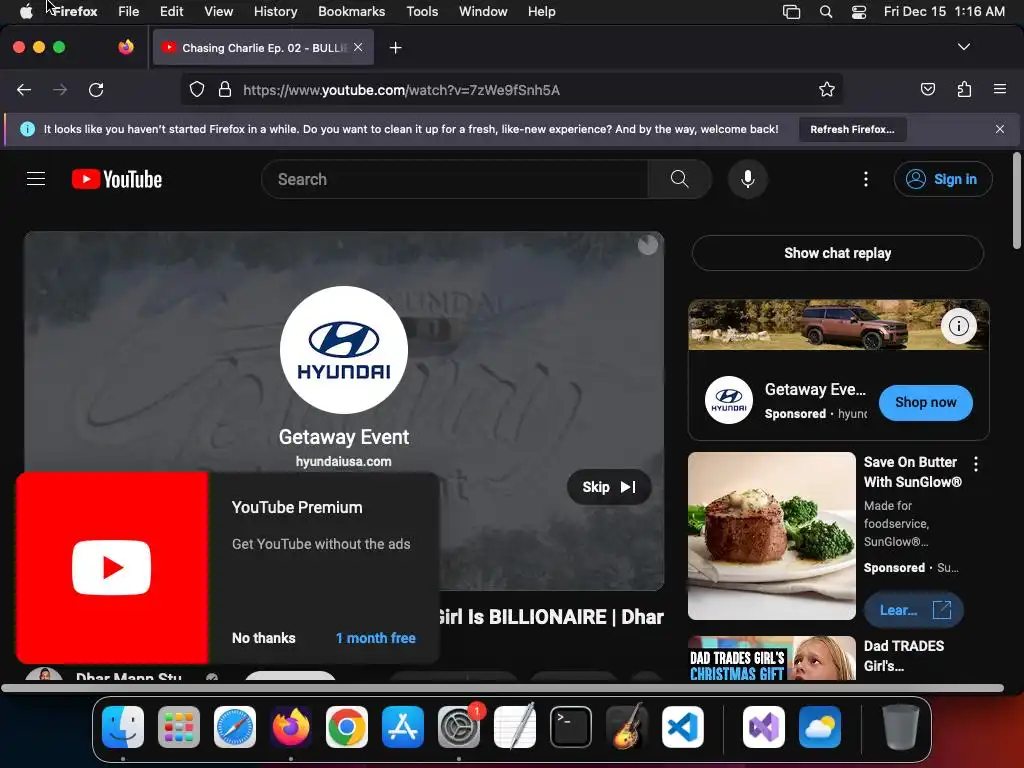Viewport: 1024px width, 768px height.
Task: Open the Hyundai channel logo in sidebar ad
Action: [728, 400]
